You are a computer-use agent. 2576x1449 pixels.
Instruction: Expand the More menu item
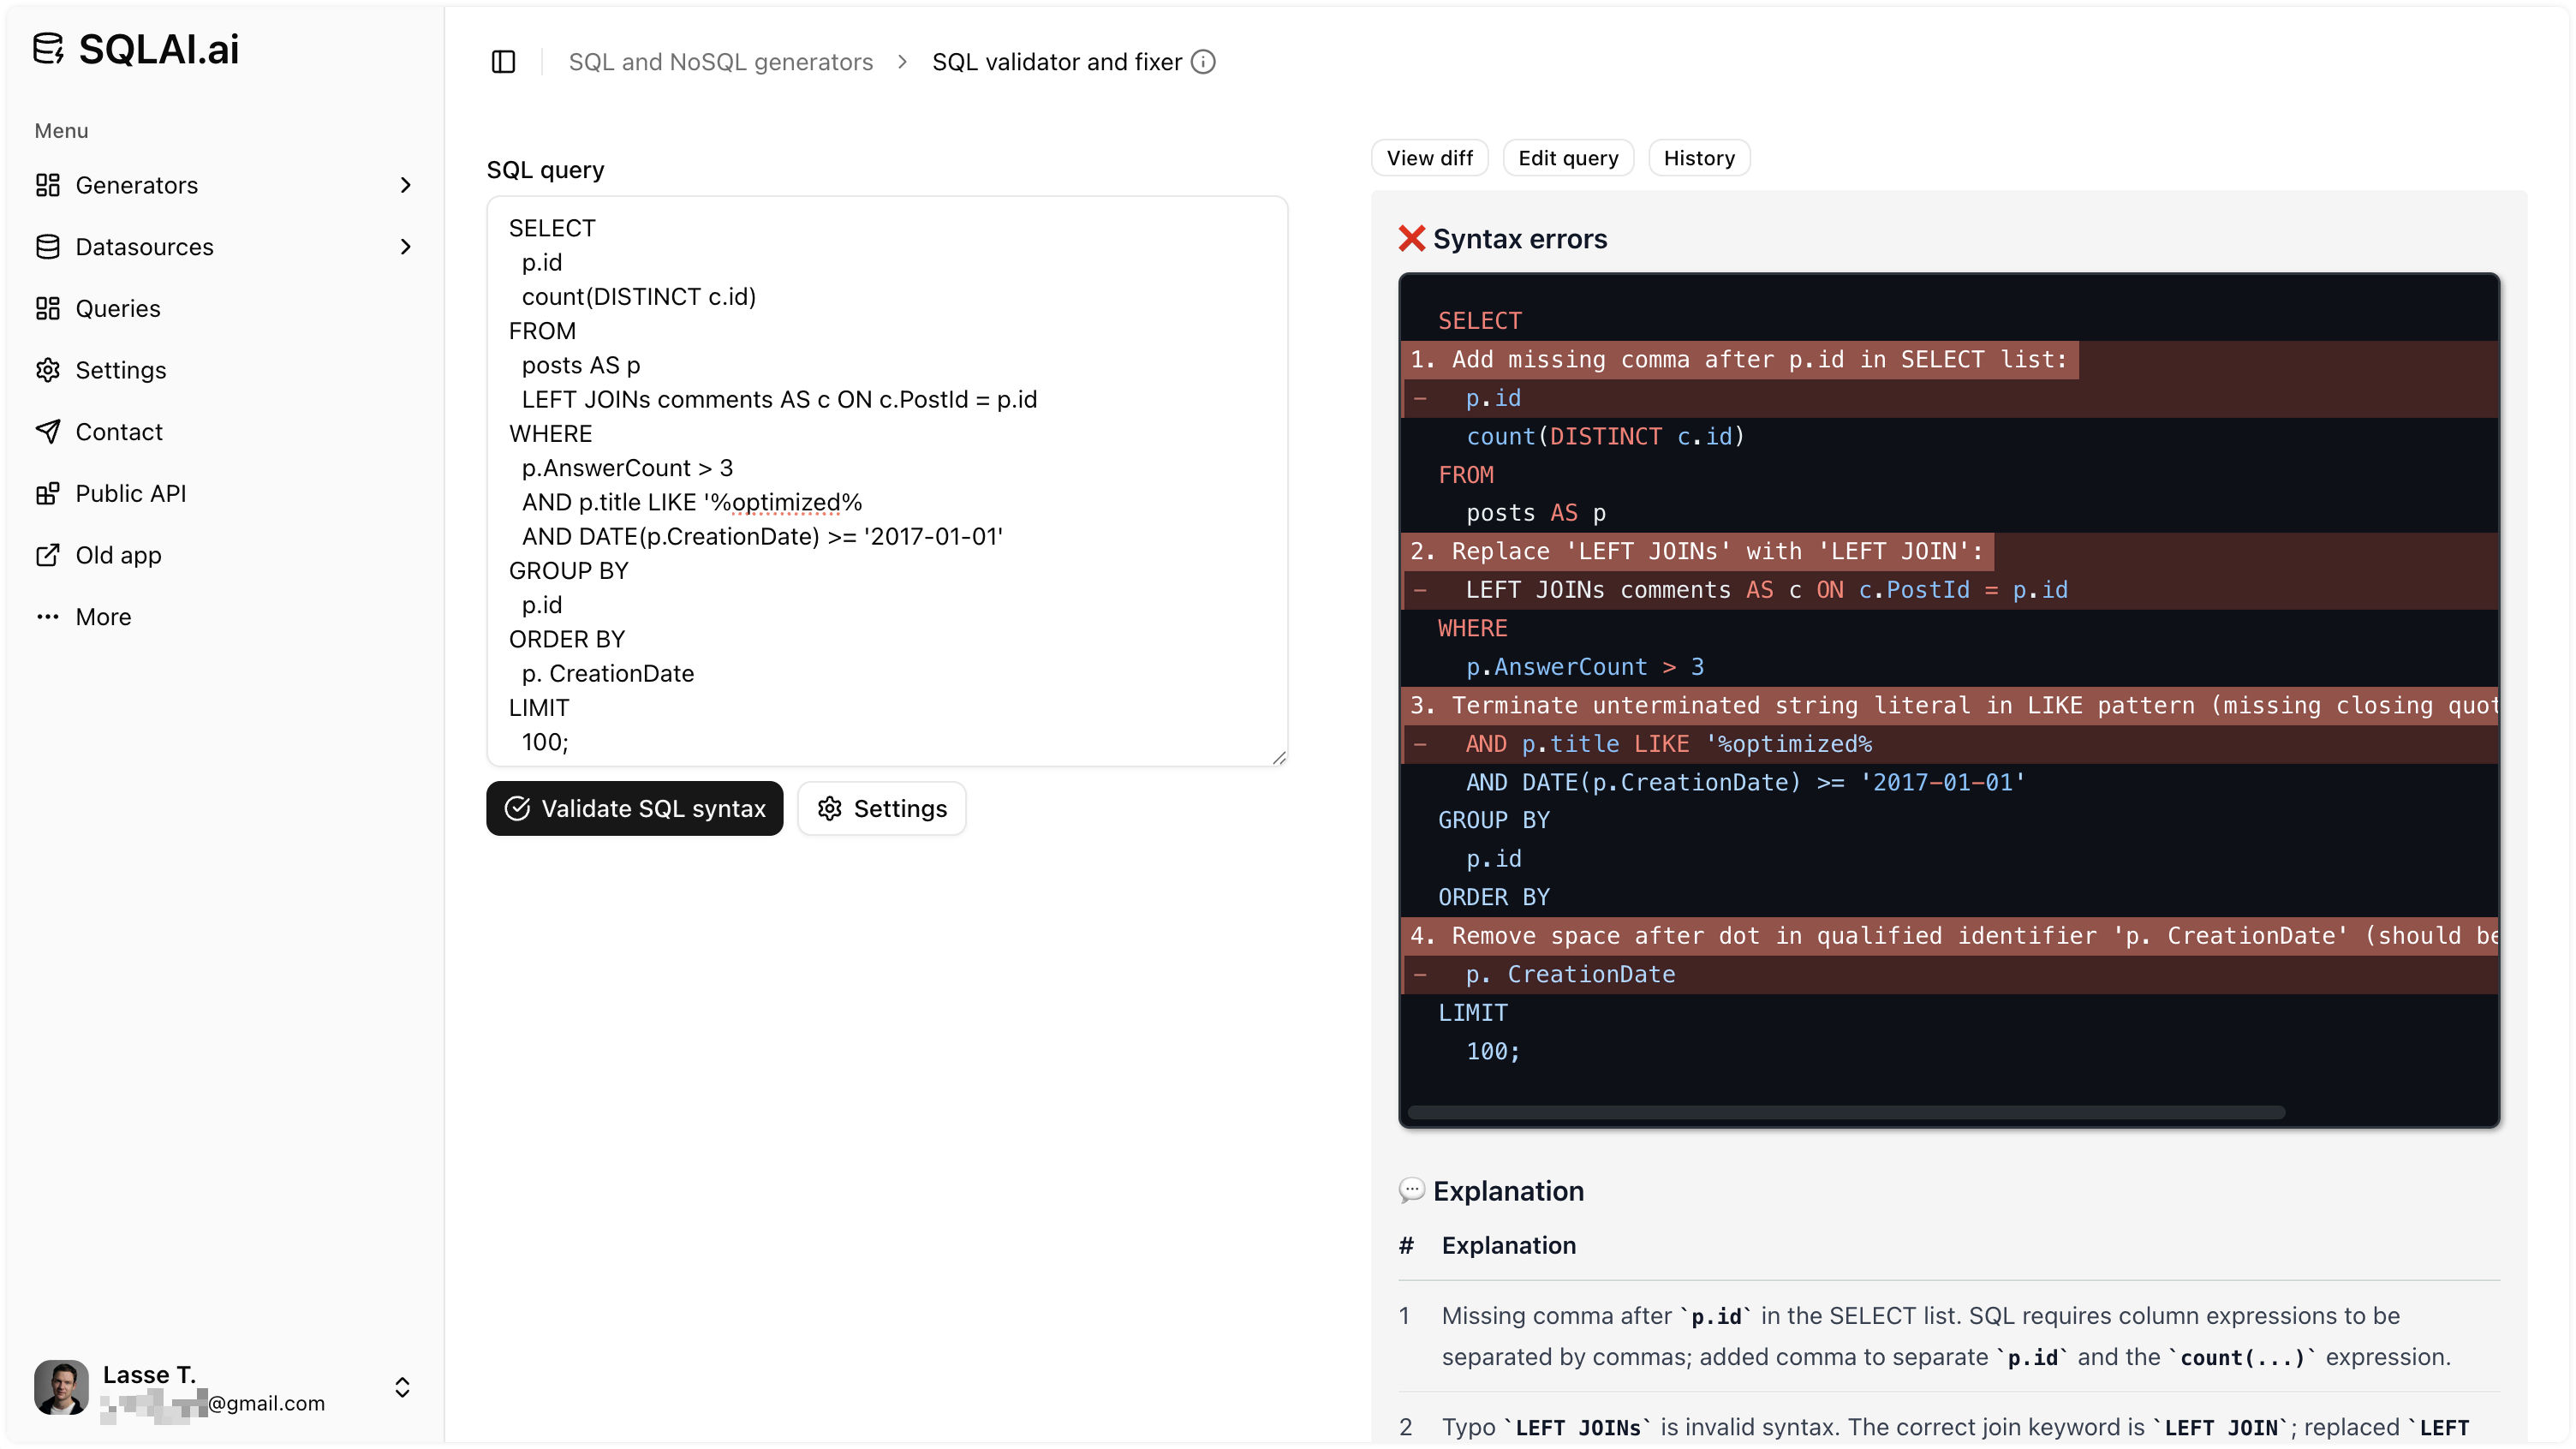(49, 616)
